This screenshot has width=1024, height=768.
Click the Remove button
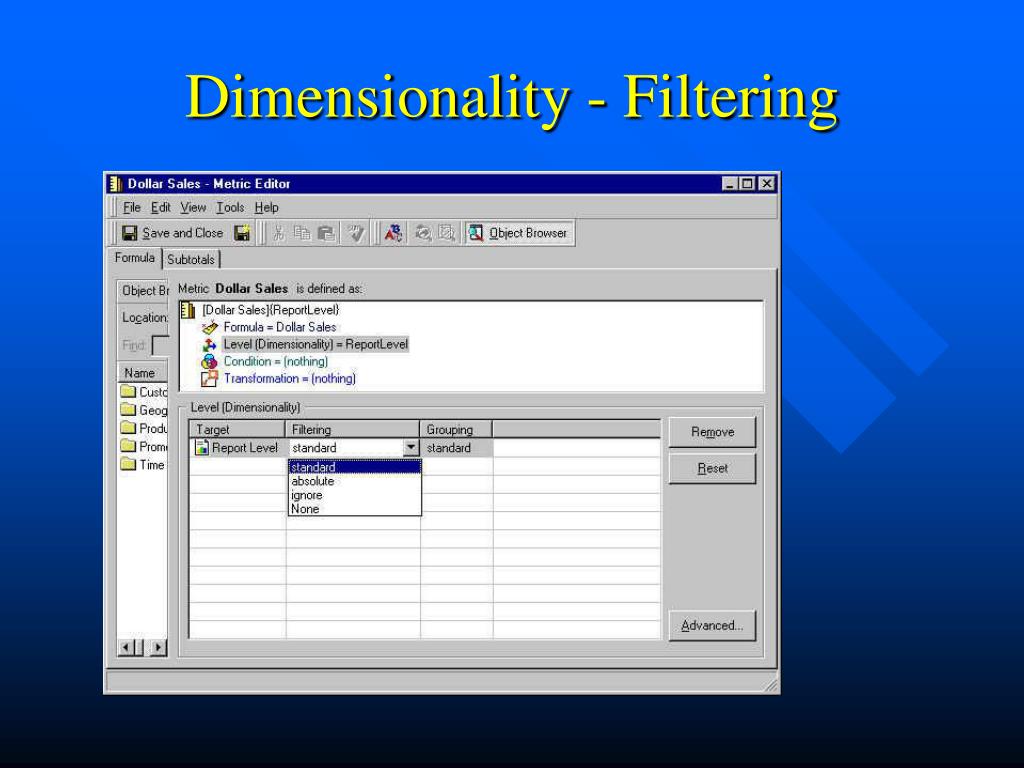[x=712, y=432]
